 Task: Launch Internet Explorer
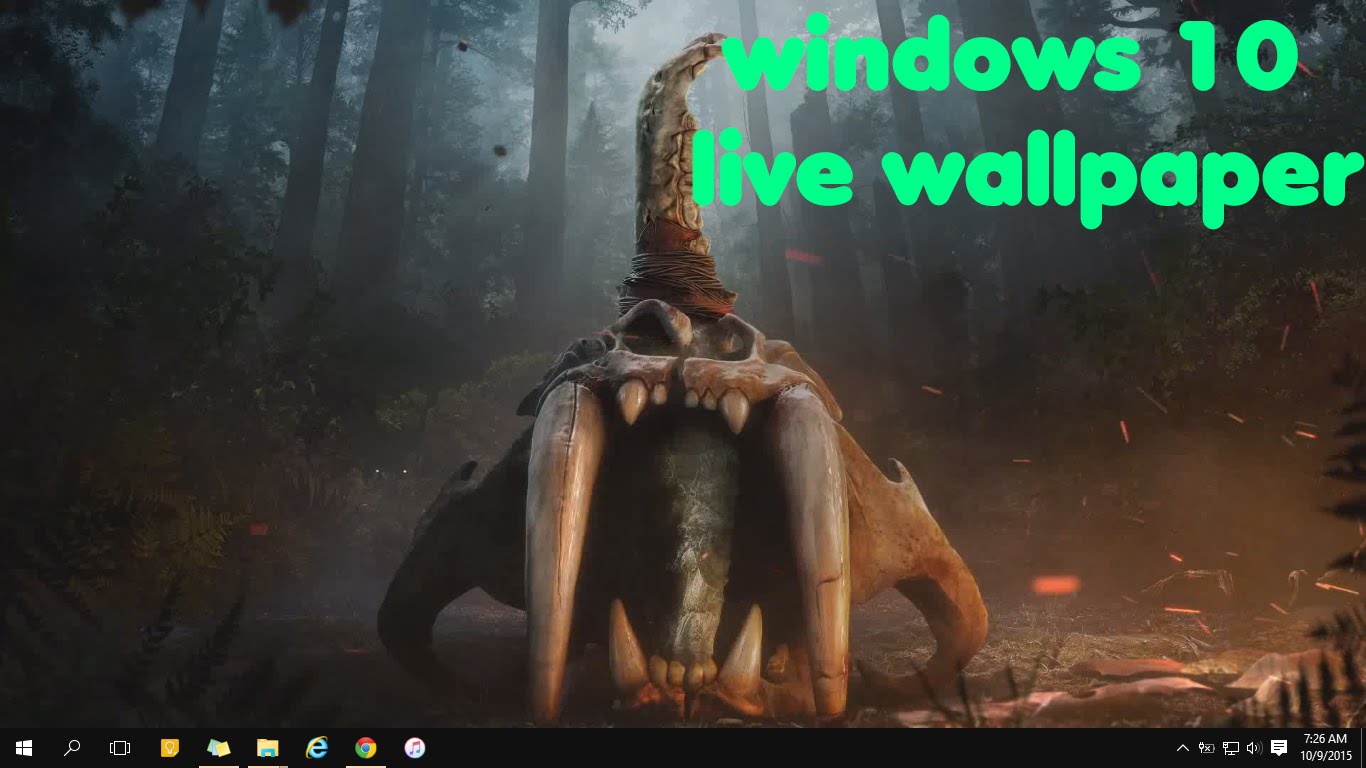click(316, 747)
